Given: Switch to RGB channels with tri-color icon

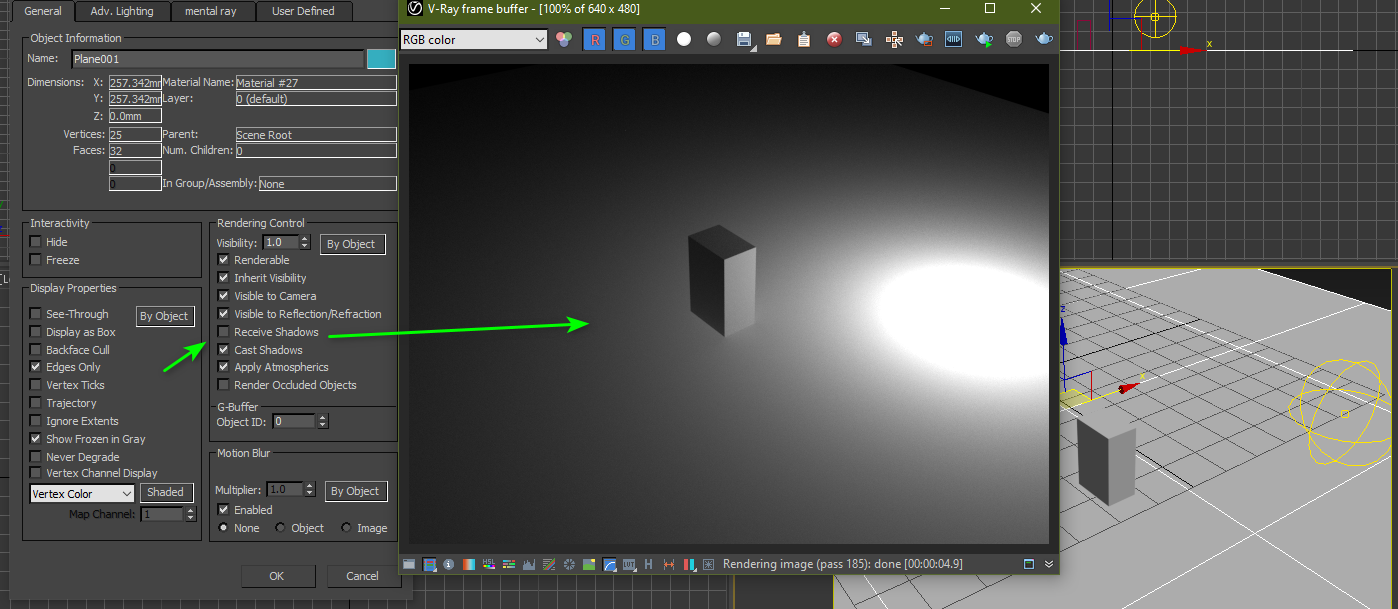Looking at the screenshot, I should (x=565, y=40).
